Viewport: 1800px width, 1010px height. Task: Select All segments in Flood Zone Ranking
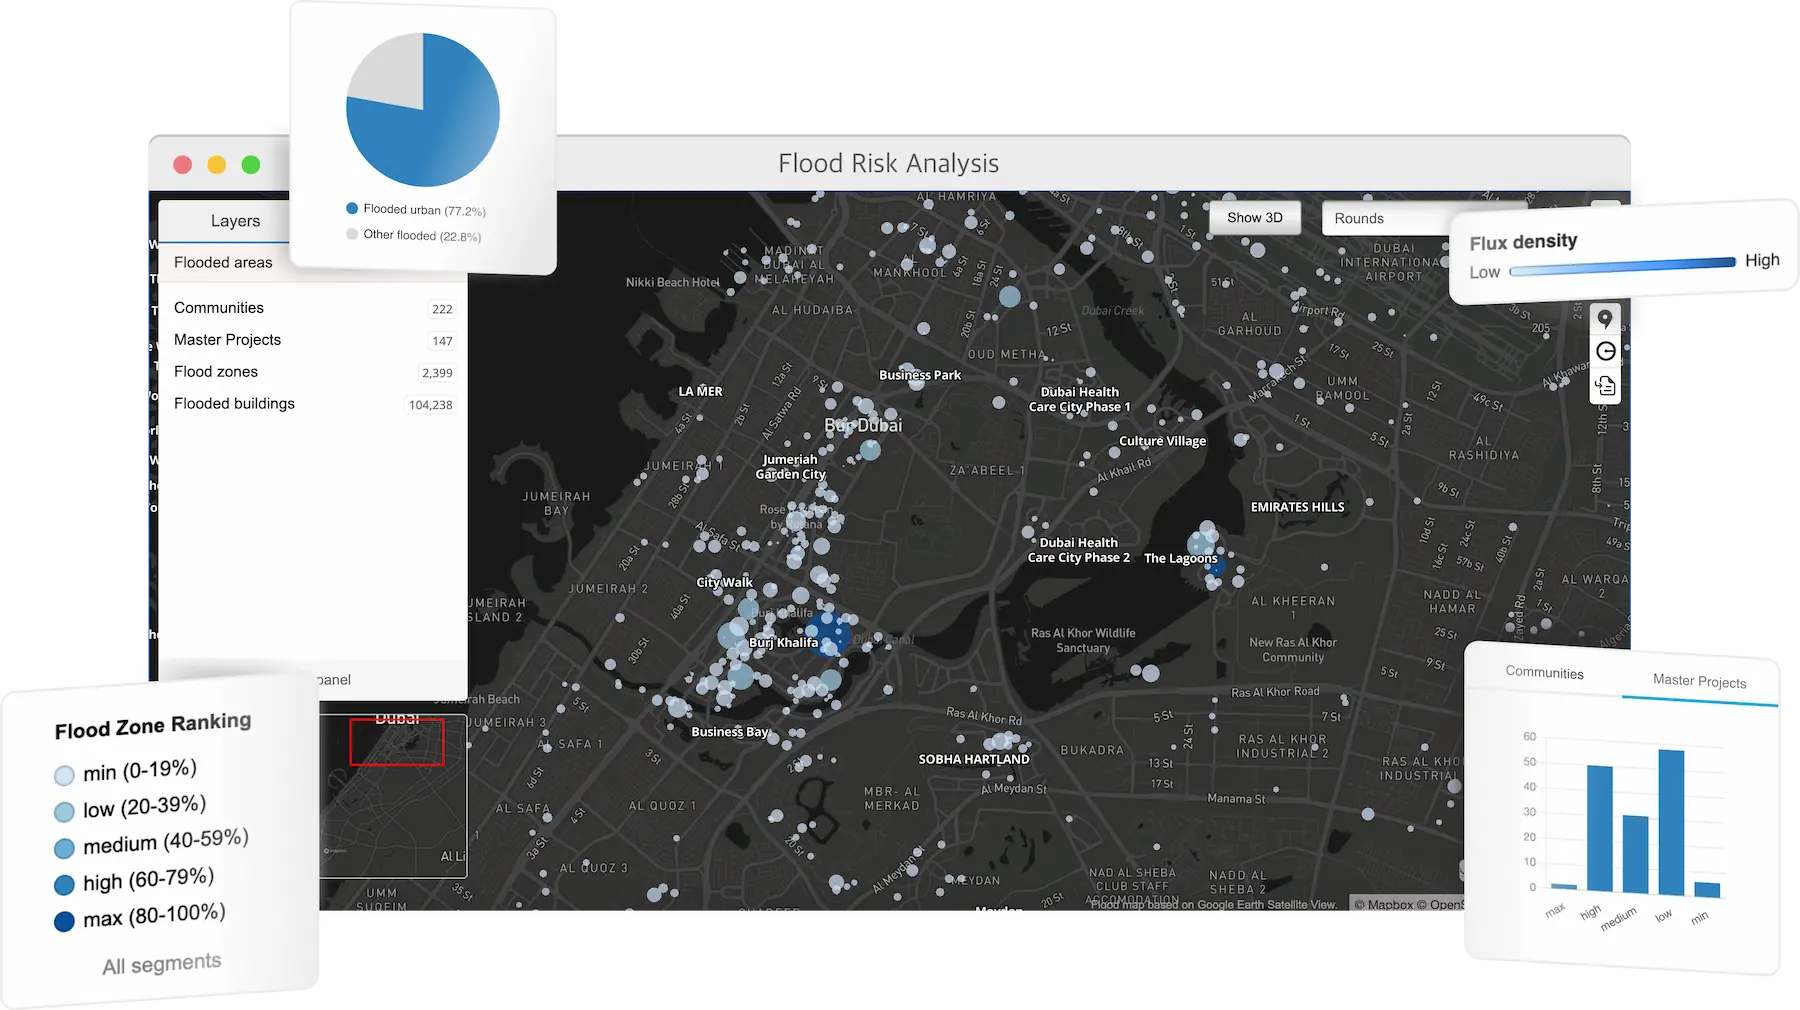pos(161,964)
